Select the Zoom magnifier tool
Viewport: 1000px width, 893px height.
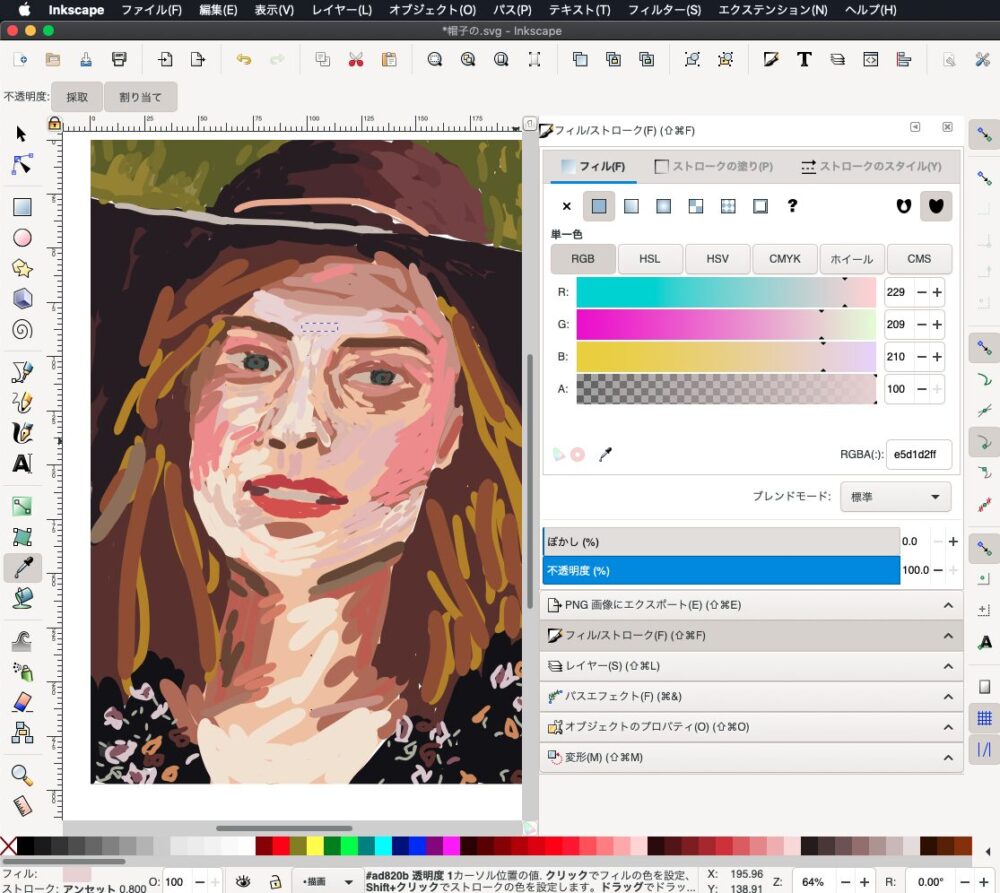[22, 774]
